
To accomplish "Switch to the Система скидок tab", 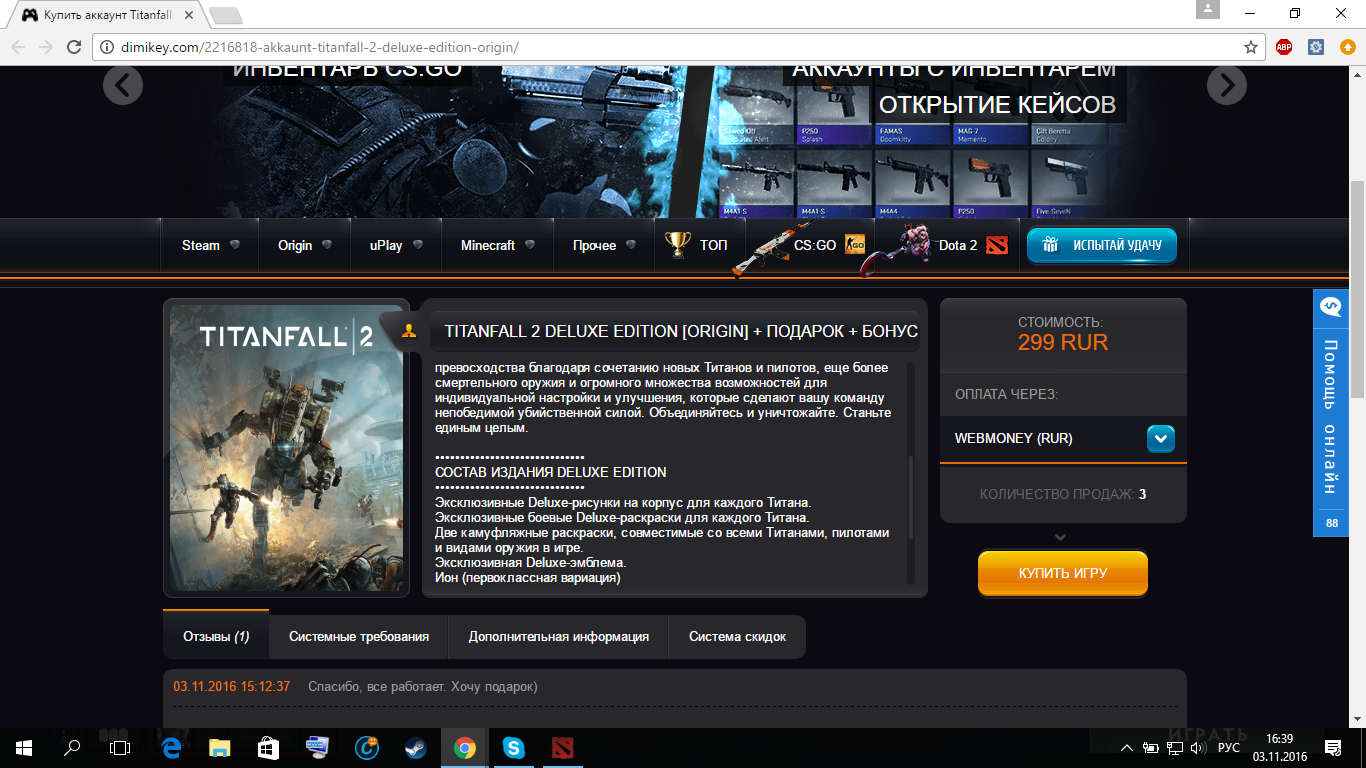I will (x=738, y=636).
